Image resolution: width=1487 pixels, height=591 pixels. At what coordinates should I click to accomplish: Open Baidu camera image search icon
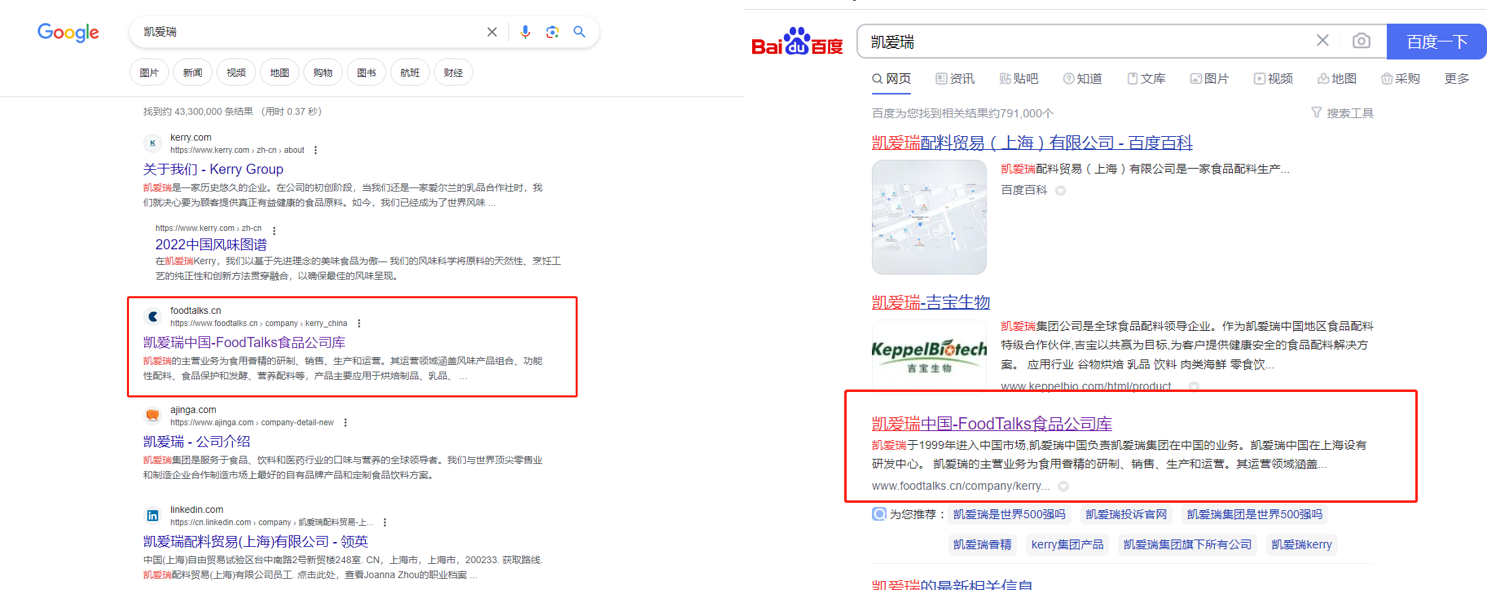tap(1361, 41)
